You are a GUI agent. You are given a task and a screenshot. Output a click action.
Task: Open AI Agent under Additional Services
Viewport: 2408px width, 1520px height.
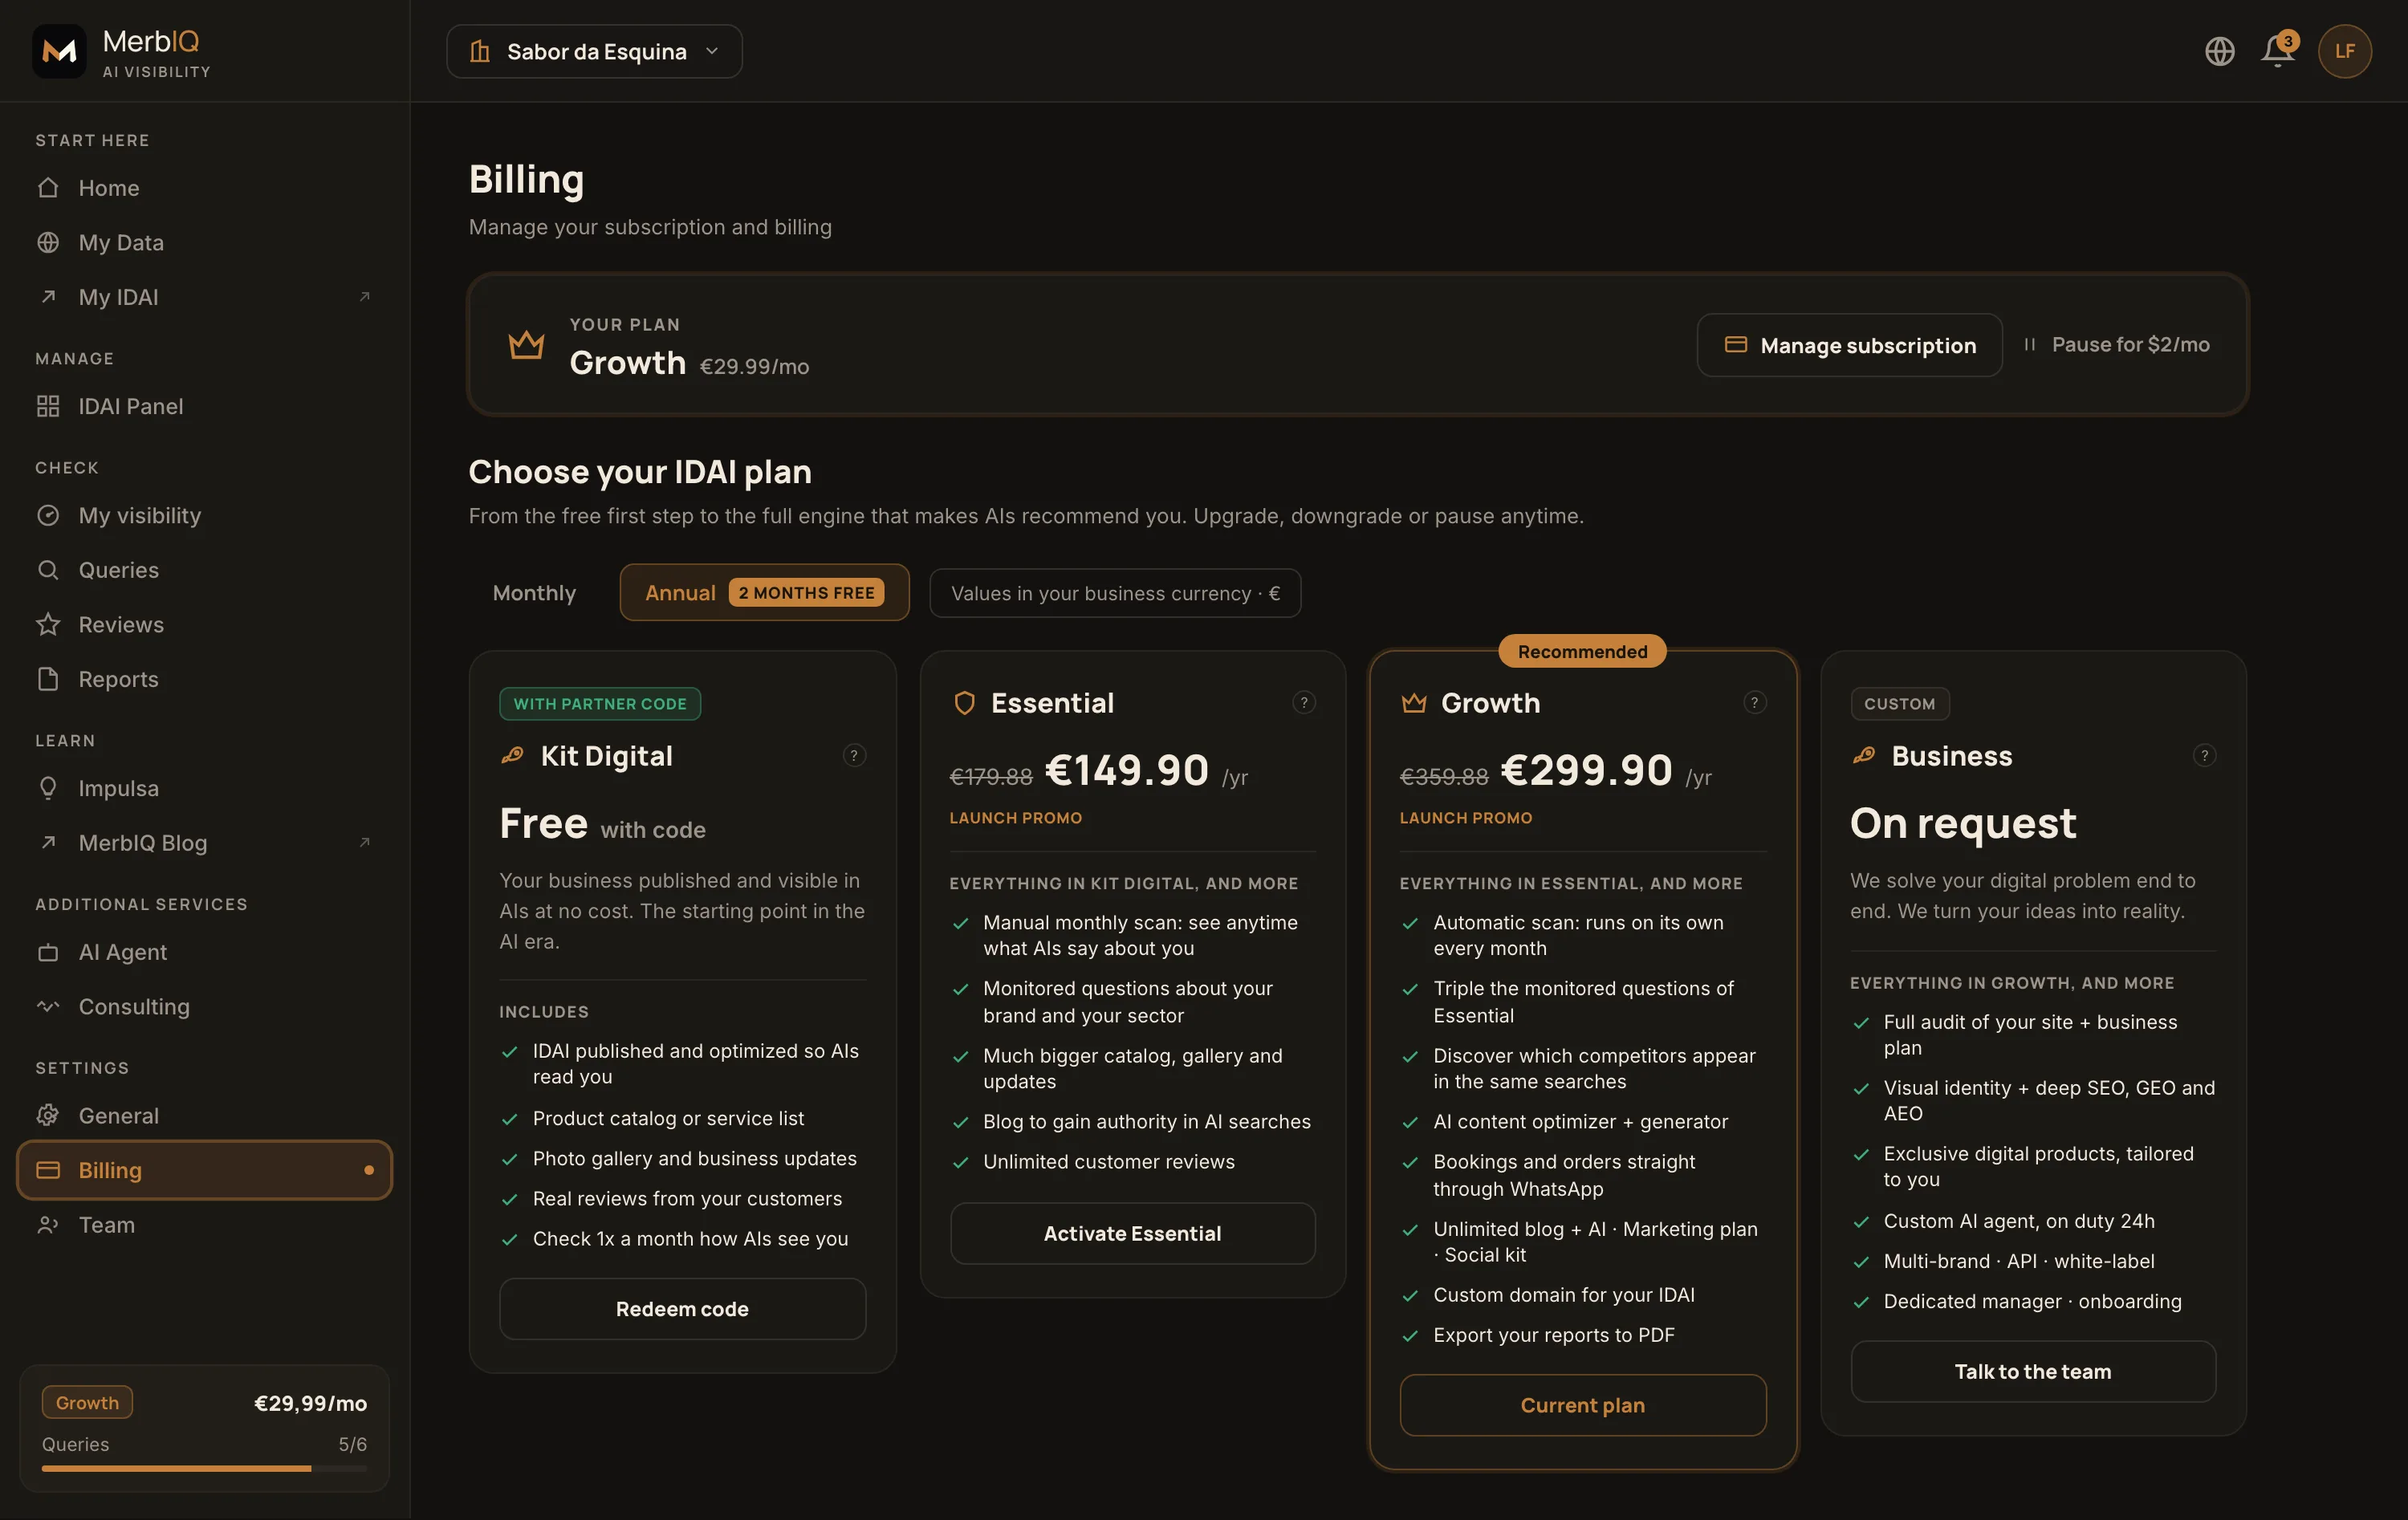click(204, 952)
